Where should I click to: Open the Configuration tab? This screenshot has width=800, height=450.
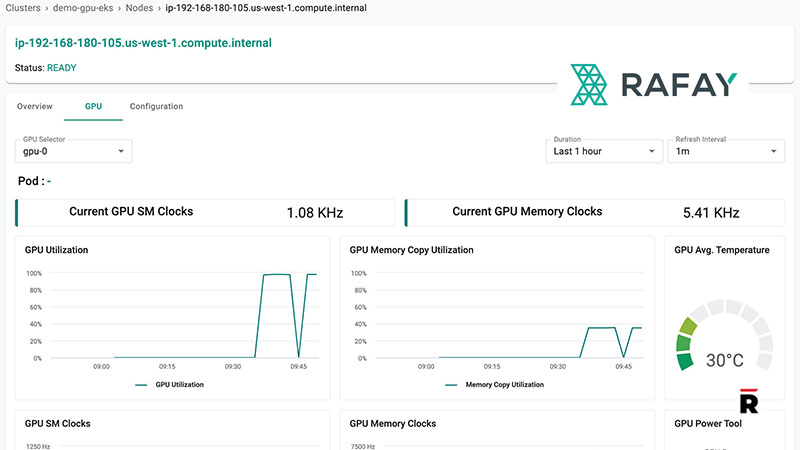tap(156, 106)
